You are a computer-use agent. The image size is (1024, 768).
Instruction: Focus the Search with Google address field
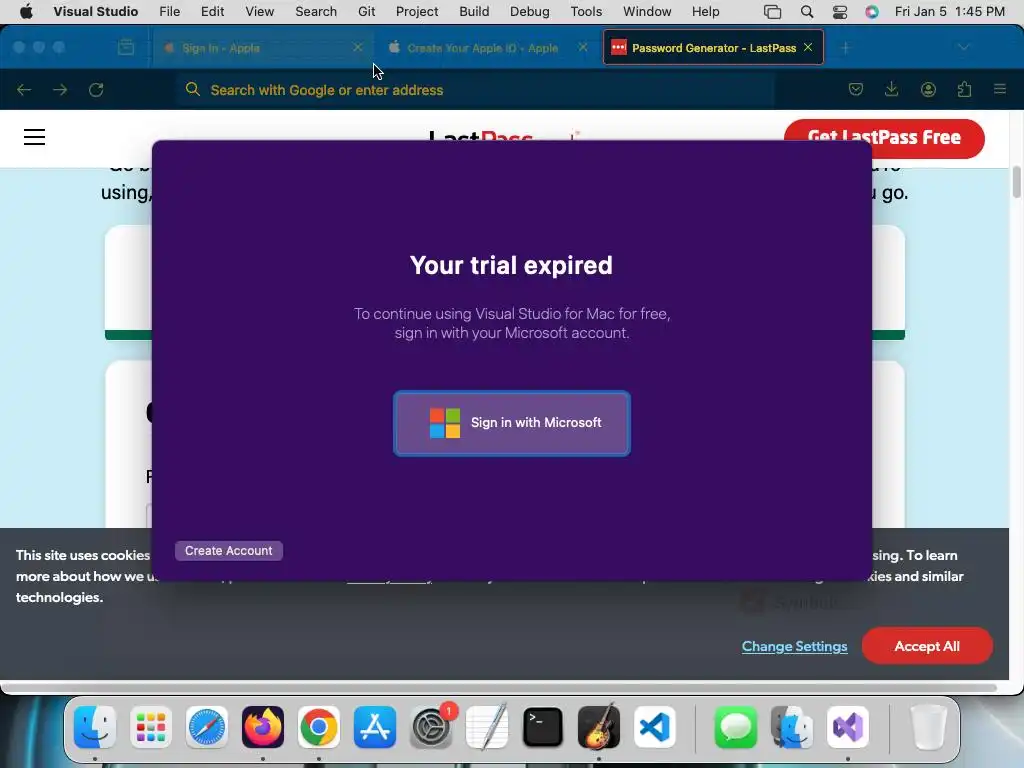[x=475, y=90]
